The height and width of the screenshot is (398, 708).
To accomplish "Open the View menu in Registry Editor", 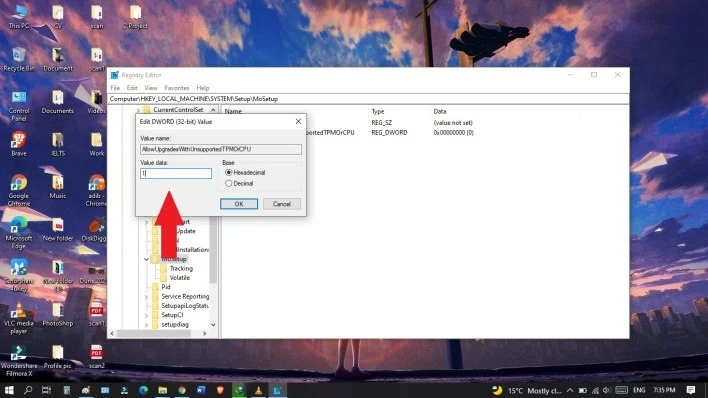I will pyautogui.click(x=151, y=88).
